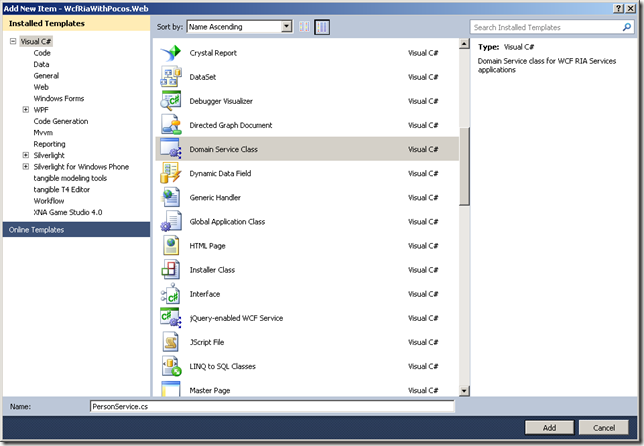Select the LINQ to SQL Classes icon
This screenshot has height=446, width=644.
click(171, 366)
